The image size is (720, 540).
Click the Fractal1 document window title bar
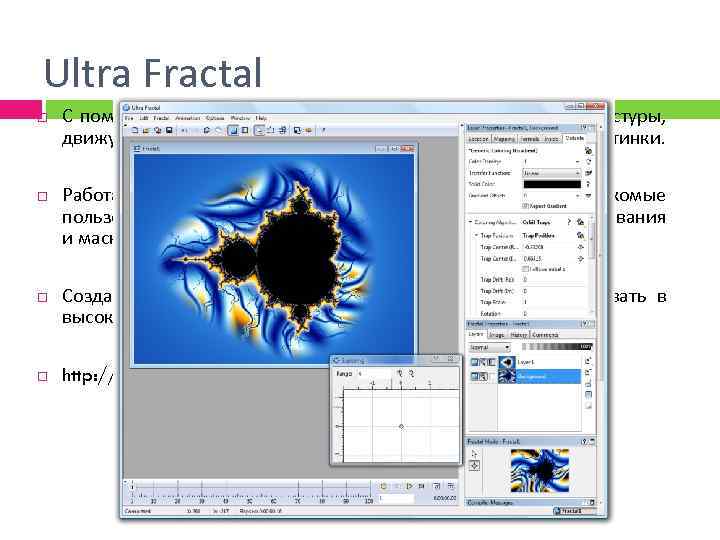(x=274, y=148)
